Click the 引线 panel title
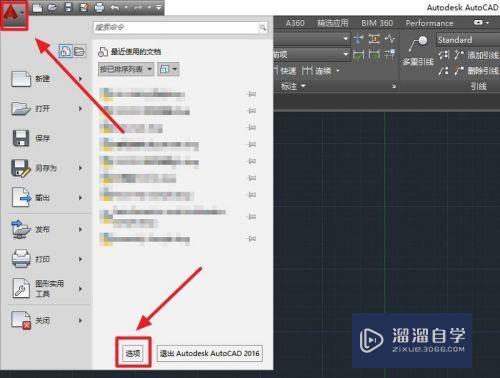 478,87
